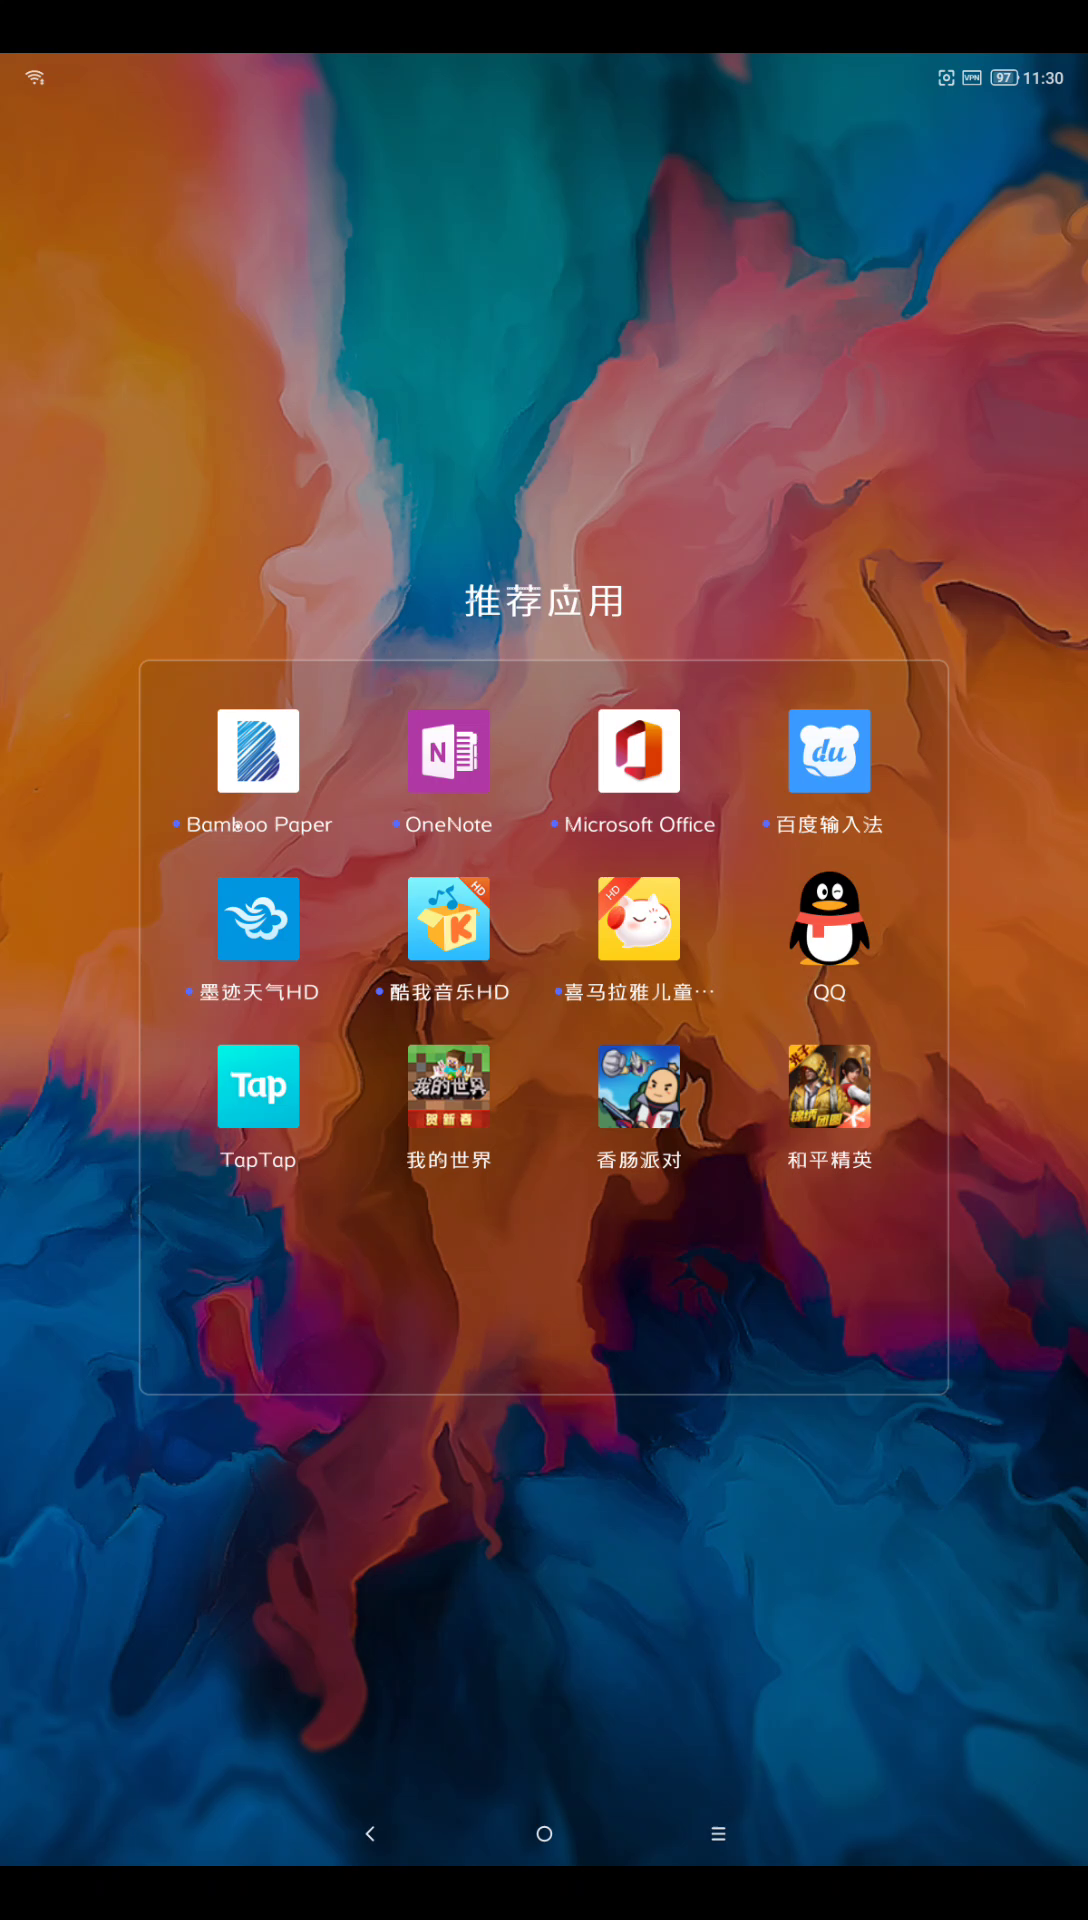Viewport: 1088px width, 1920px height.
Task: Open the 香肠派对 game icon
Action: tap(639, 1087)
